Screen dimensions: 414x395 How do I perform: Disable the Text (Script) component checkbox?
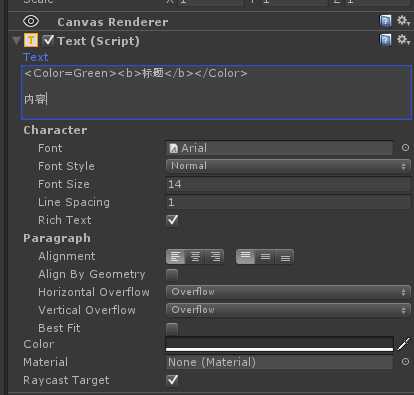pos(48,41)
